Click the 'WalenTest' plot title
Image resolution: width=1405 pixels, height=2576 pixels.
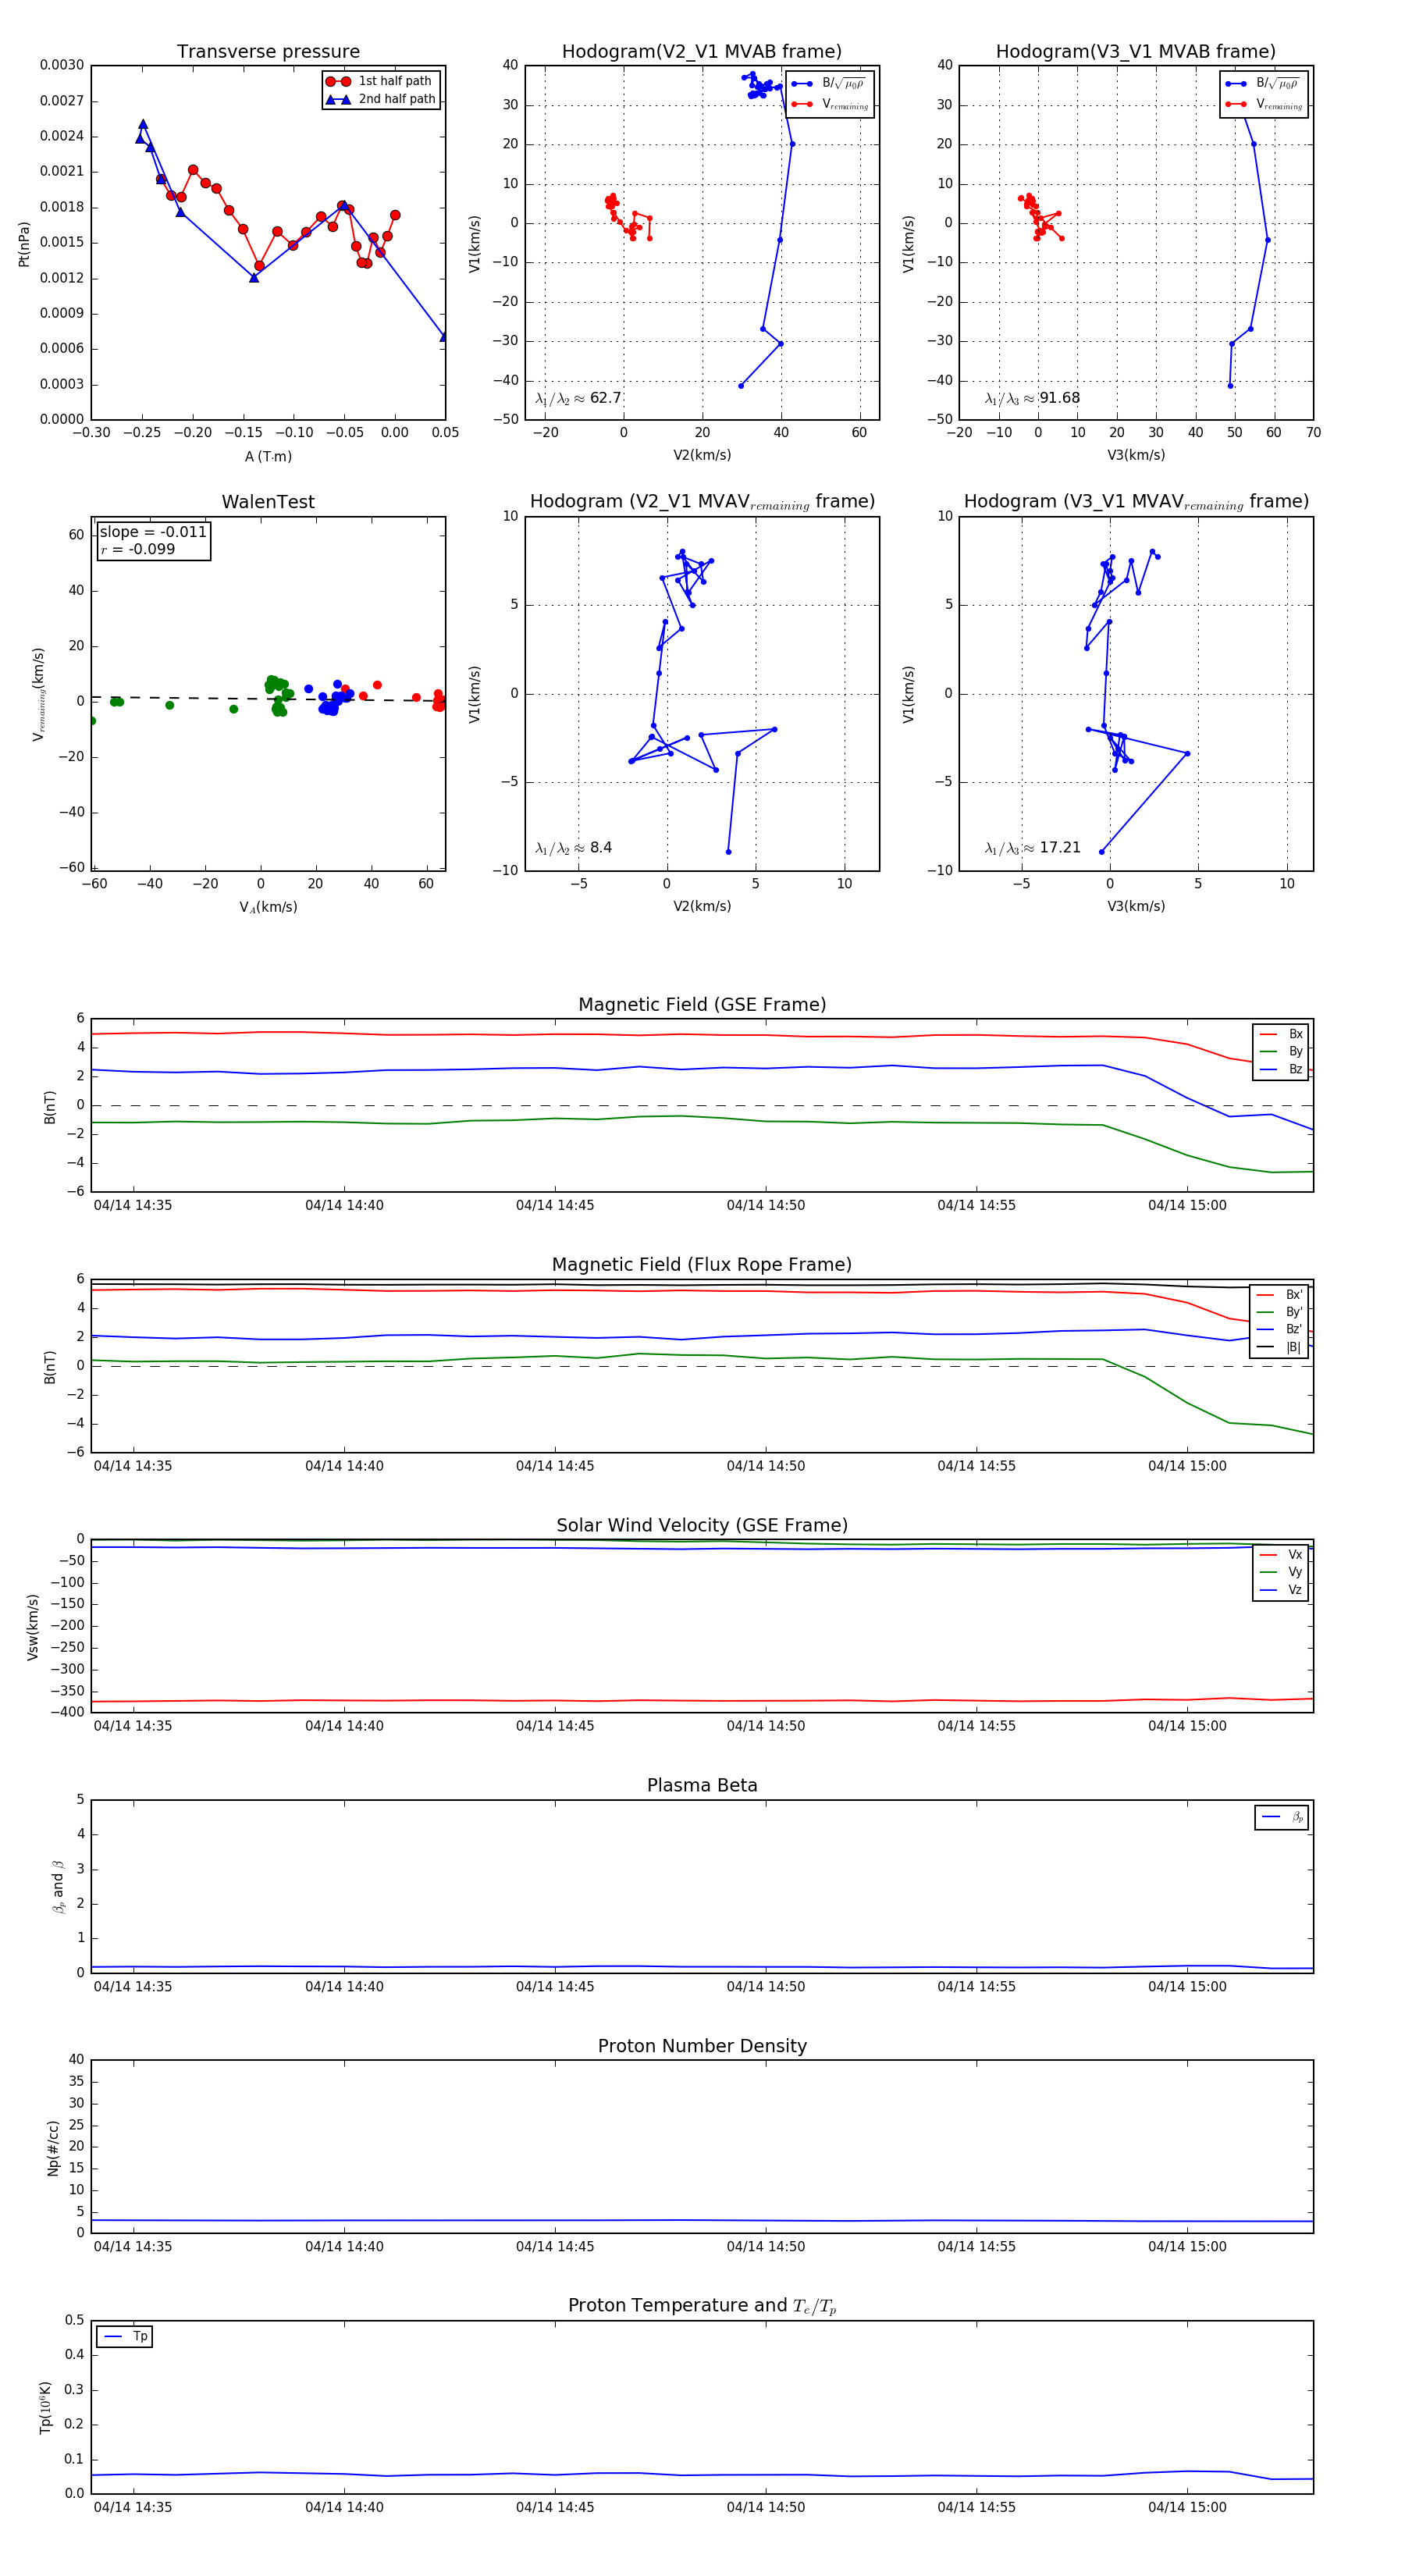pyautogui.click(x=268, y=502)
